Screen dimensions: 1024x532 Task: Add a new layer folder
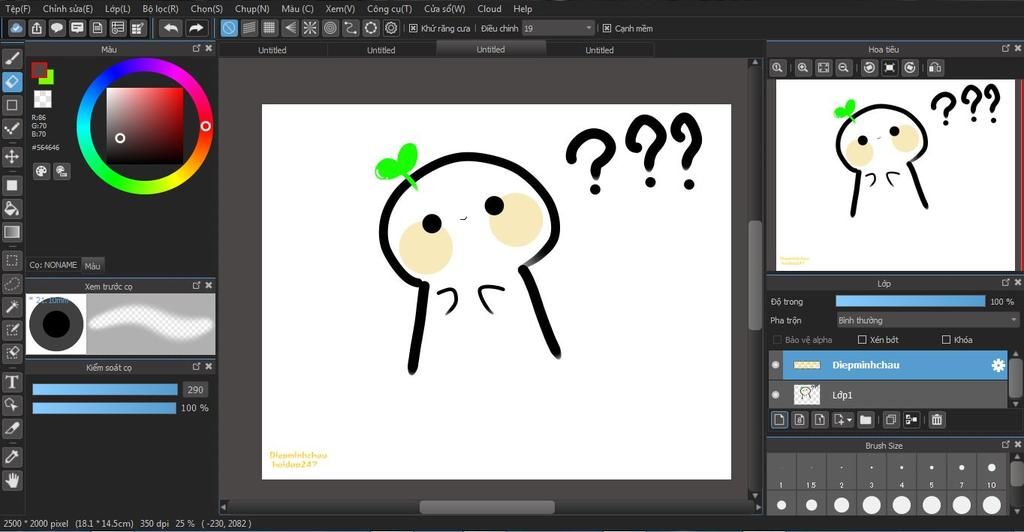(866, 420)
